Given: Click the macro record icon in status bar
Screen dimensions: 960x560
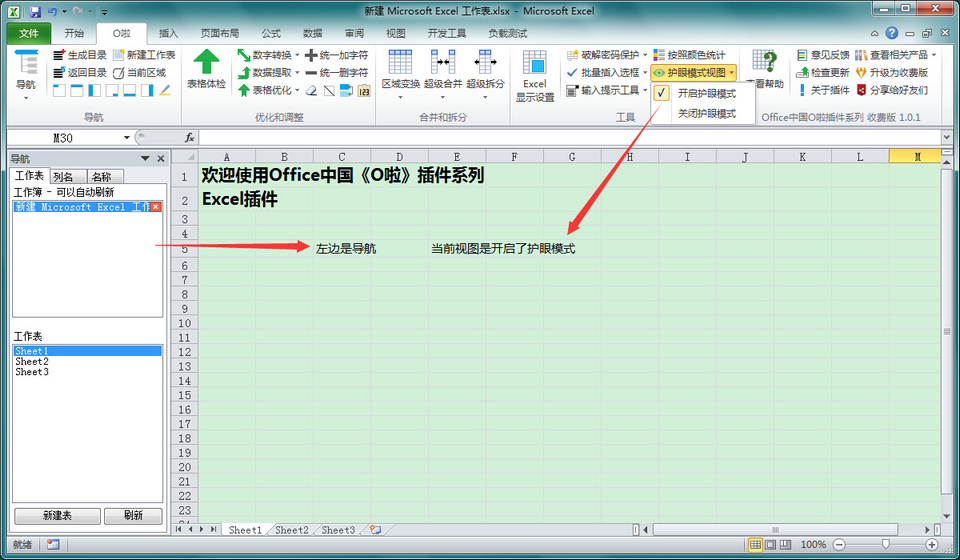Looking at the screenshot, I should 53,544.
